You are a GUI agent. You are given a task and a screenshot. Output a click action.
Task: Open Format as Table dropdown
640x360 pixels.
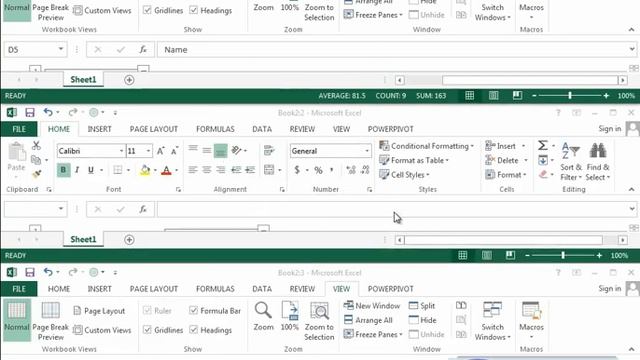pos(414,160)
